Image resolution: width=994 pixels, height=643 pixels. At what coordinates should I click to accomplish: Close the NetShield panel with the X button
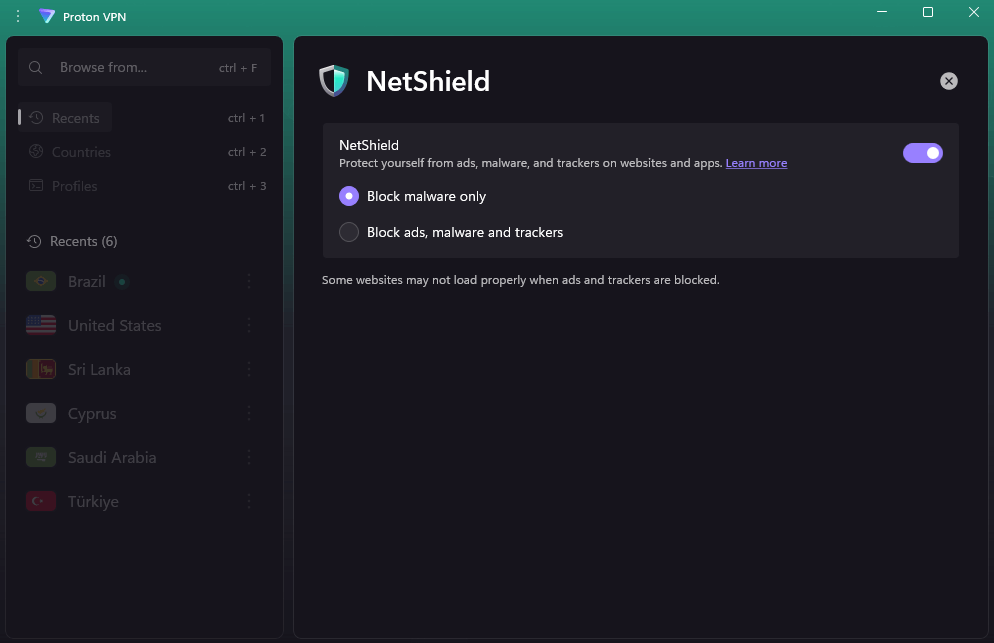948,81
